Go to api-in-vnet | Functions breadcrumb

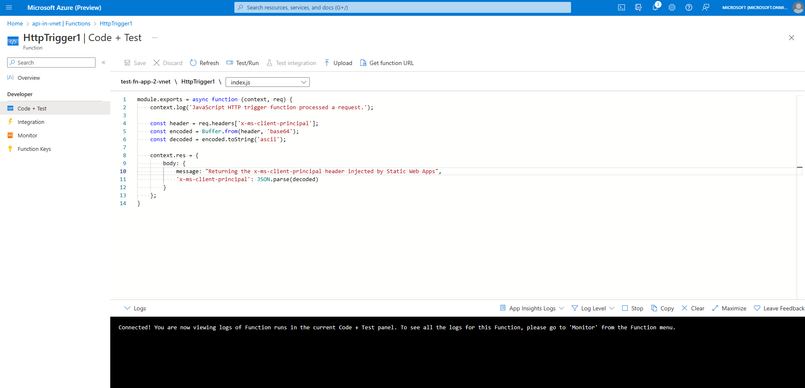click(x=61, y=24)
